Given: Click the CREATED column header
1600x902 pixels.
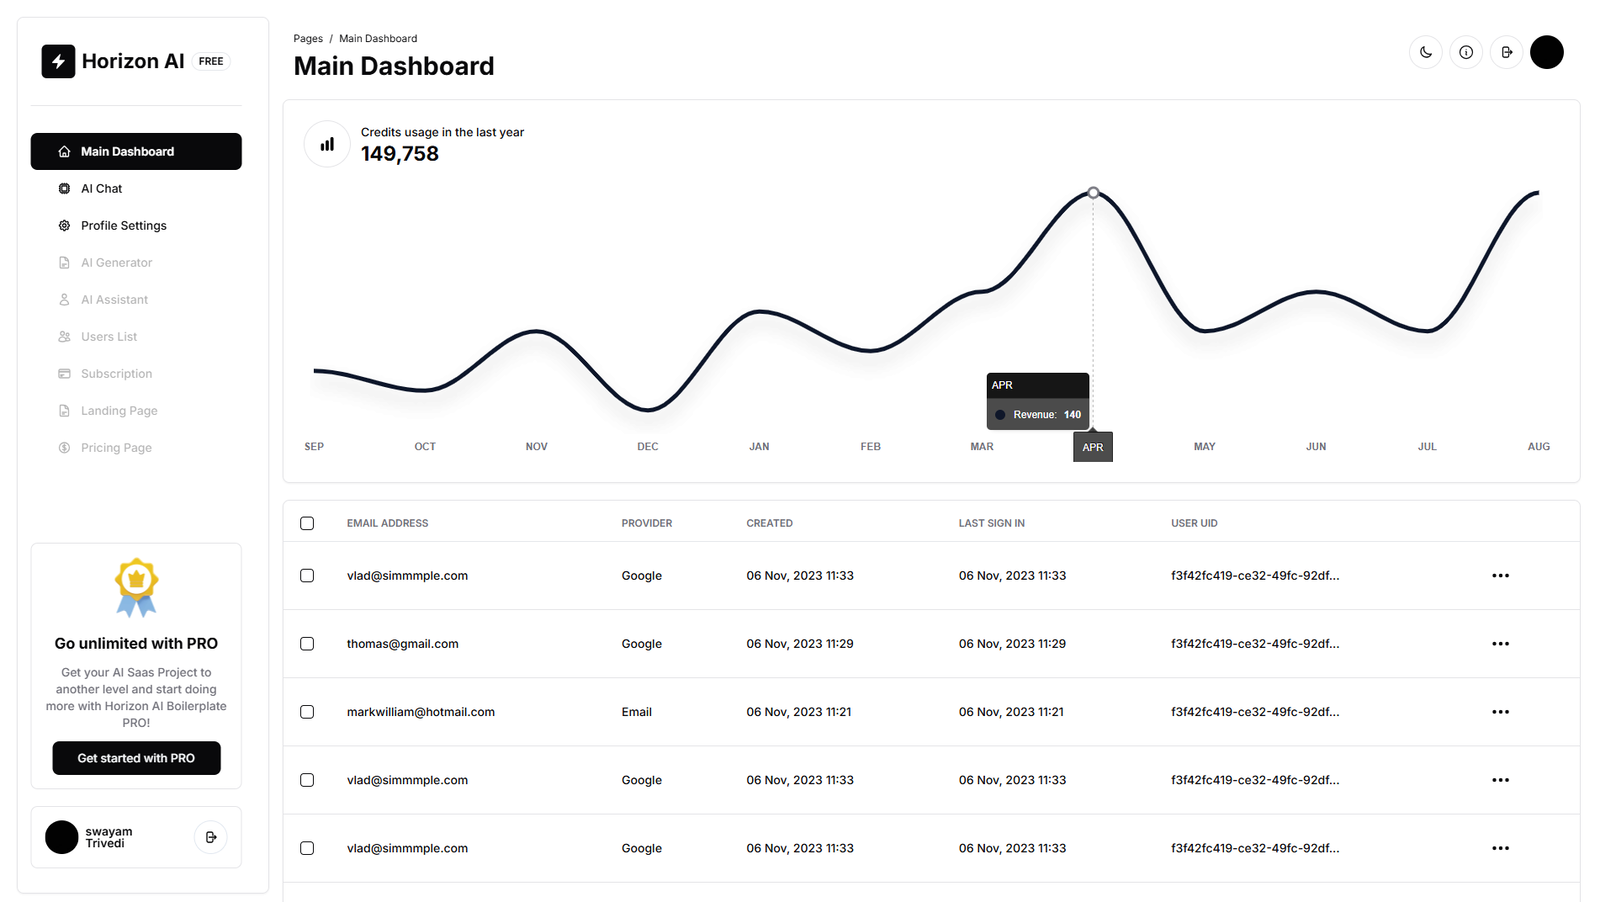Looking at the screenshot, I should [769, 523].
